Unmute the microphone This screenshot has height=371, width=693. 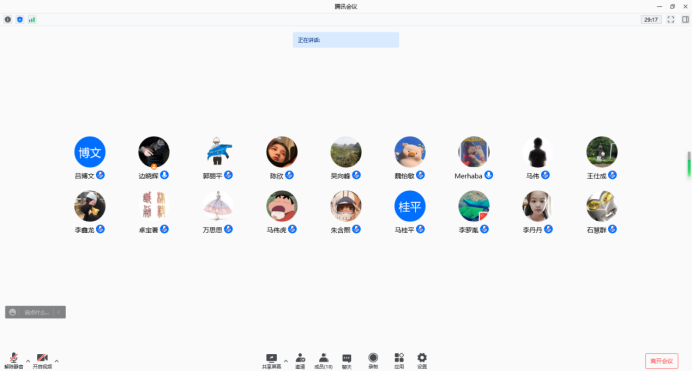pyautogui.click(x=14, y=361)
